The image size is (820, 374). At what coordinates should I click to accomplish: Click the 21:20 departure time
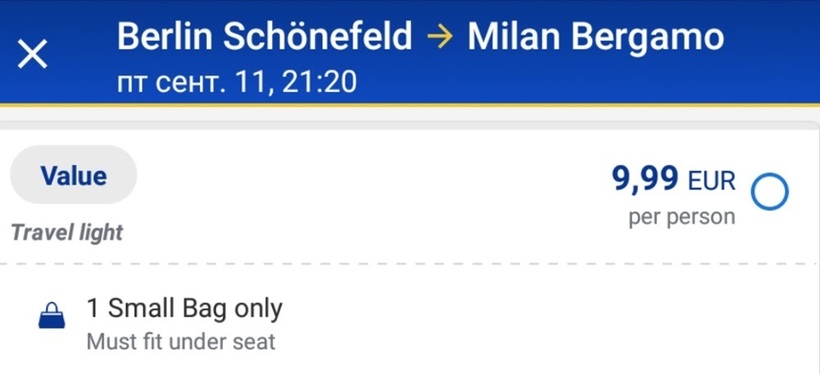(320, 82)
